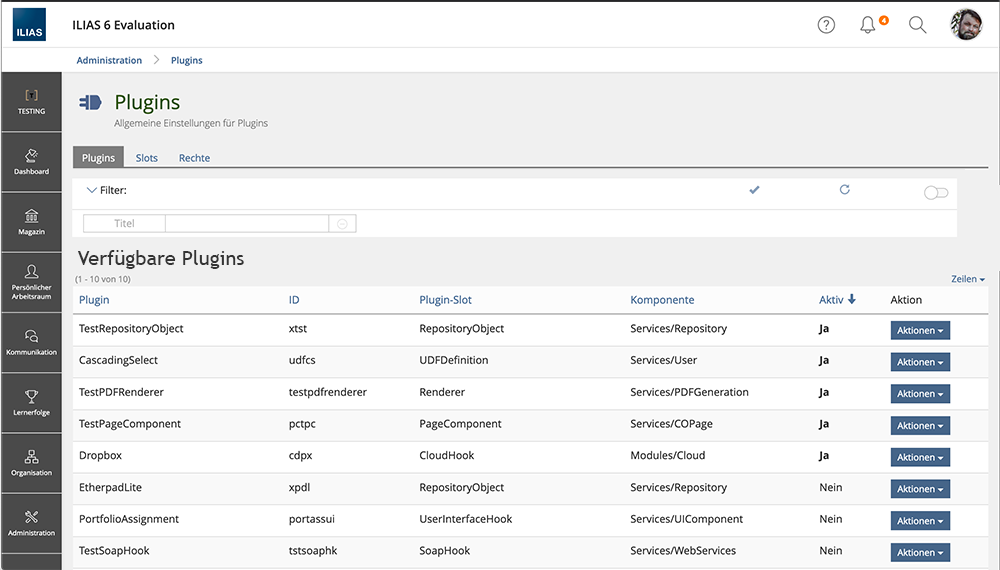Image resolution: width=1000 pixels, height=570 pixels.
Task: Open Lernerfolge trophy in the sidebar
Action: [31, 402]
